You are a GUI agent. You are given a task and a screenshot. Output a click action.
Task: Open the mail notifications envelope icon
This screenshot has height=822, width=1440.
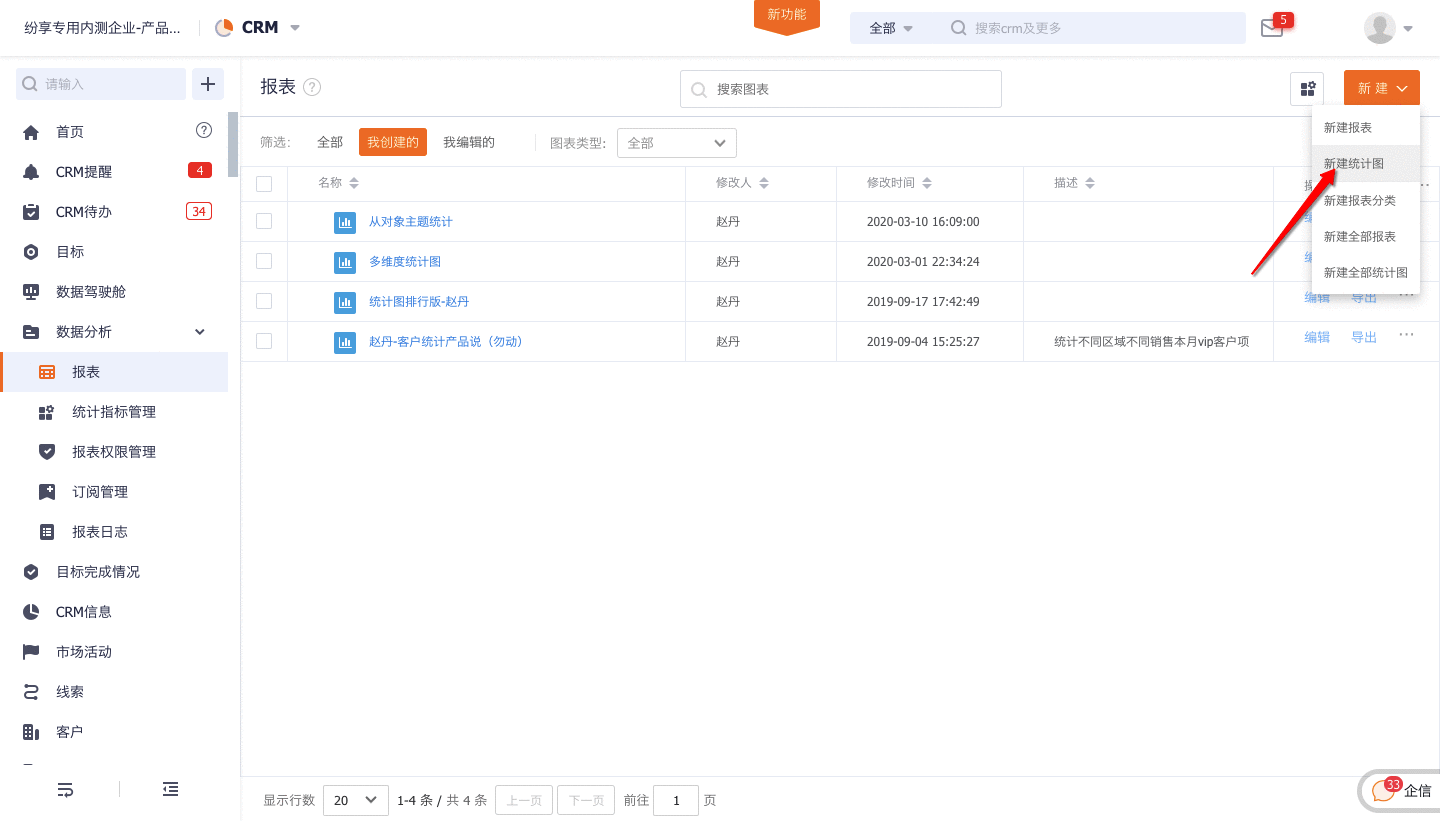[x=1271, y=28]
